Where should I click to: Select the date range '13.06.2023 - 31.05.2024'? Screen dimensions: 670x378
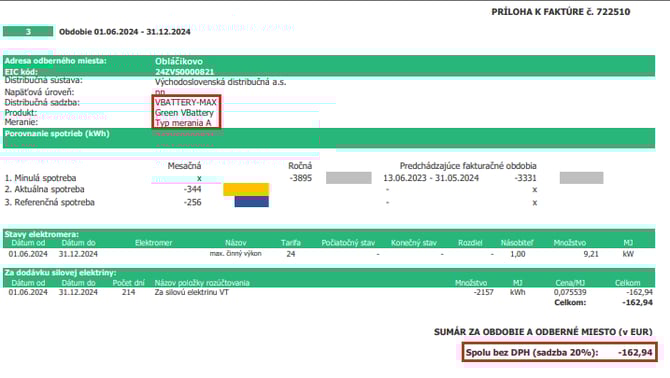(x=431, y=178)
